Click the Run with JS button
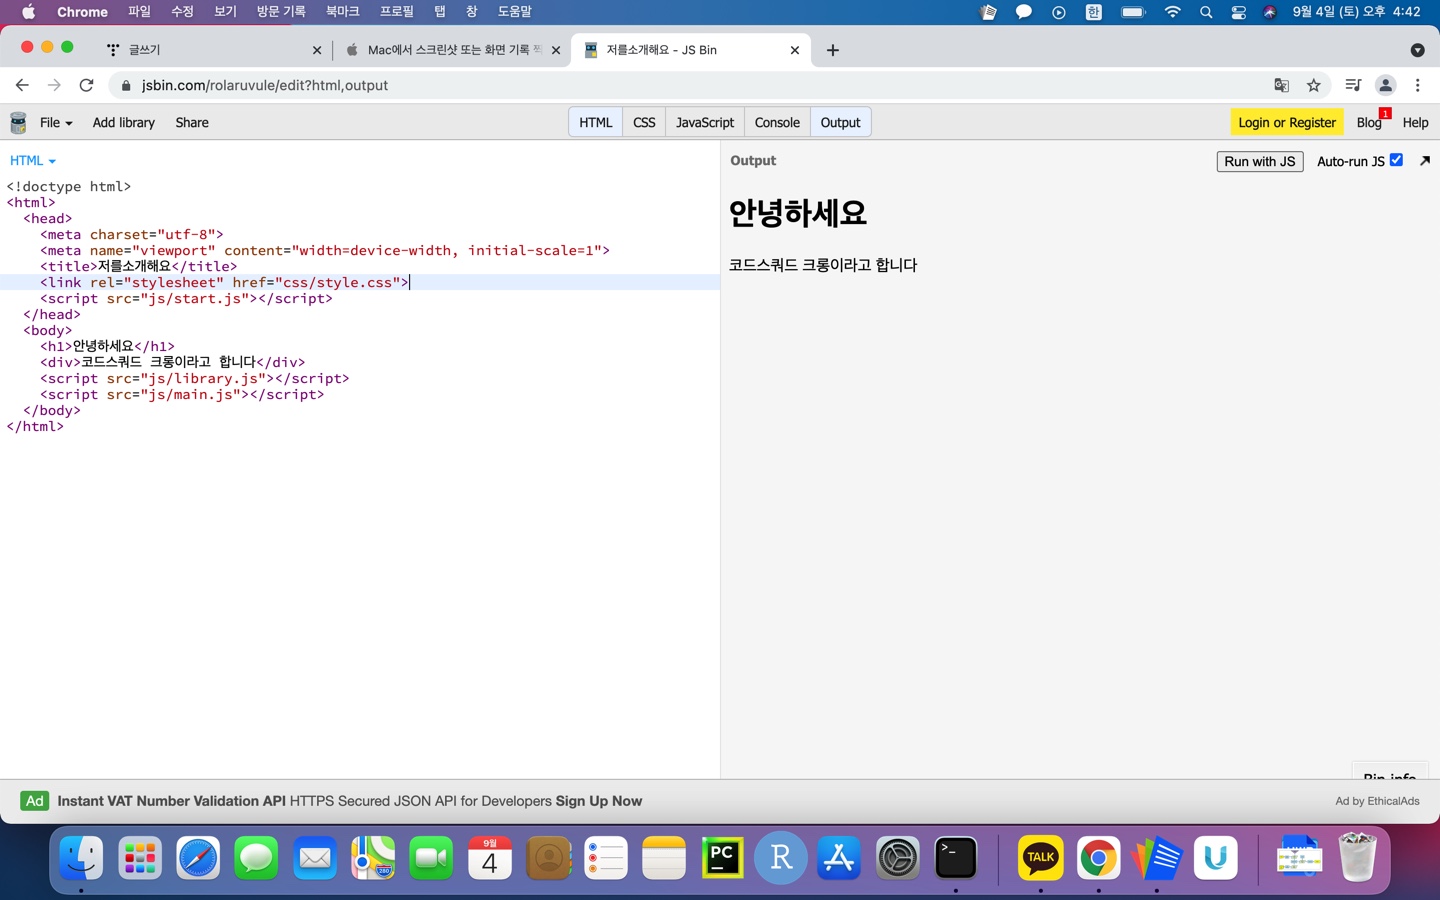This screenshot has width=1440, height=900. (1260, 161)
